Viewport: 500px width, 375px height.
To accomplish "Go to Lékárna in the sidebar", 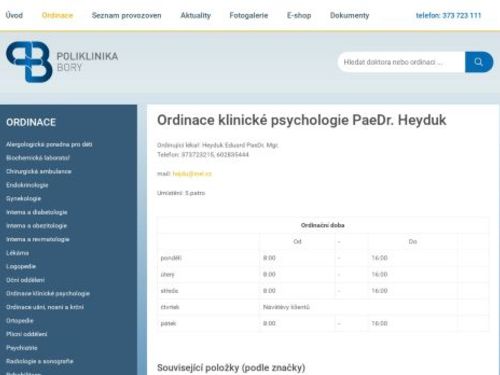I will 17,253.
